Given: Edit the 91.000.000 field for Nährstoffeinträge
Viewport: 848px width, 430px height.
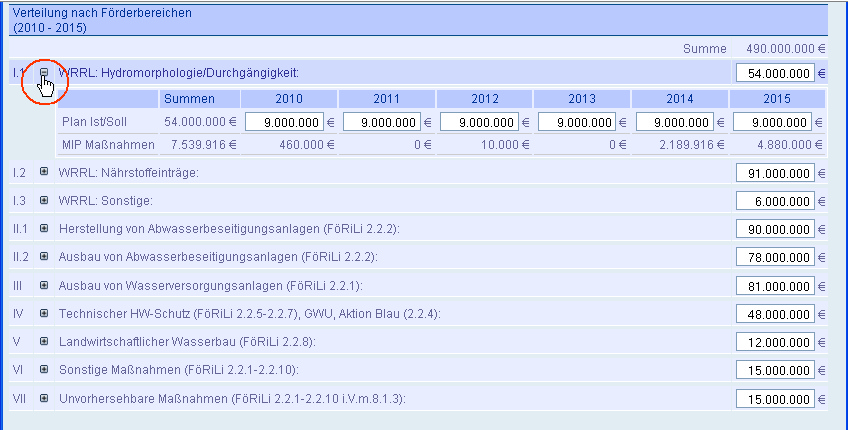Looking at the screenshot, I should click(x=775, y=173).
